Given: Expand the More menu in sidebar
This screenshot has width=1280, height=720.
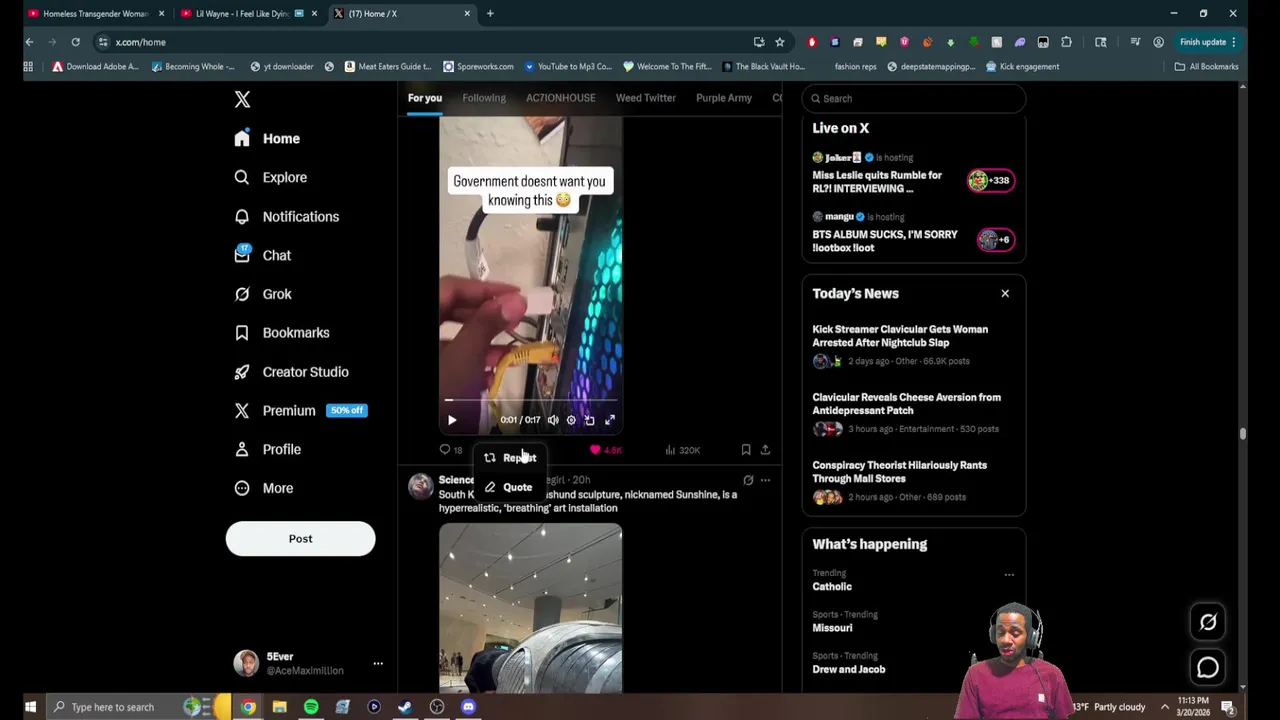Looking at the screenshot, I should (264, 488).
